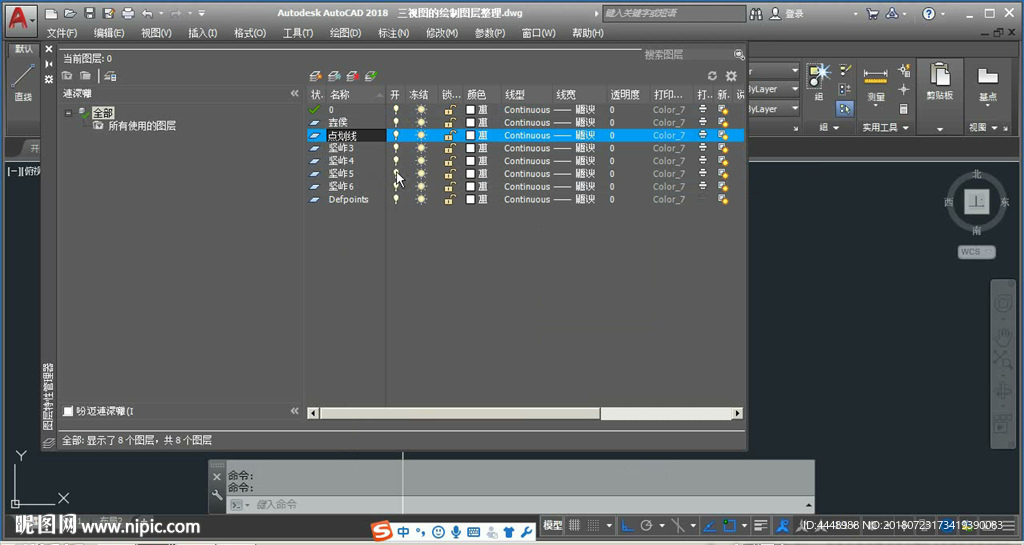Click the Autodesk App Store cart icon
This screenshot has height=545, width=1024.
tap(872, 13)
